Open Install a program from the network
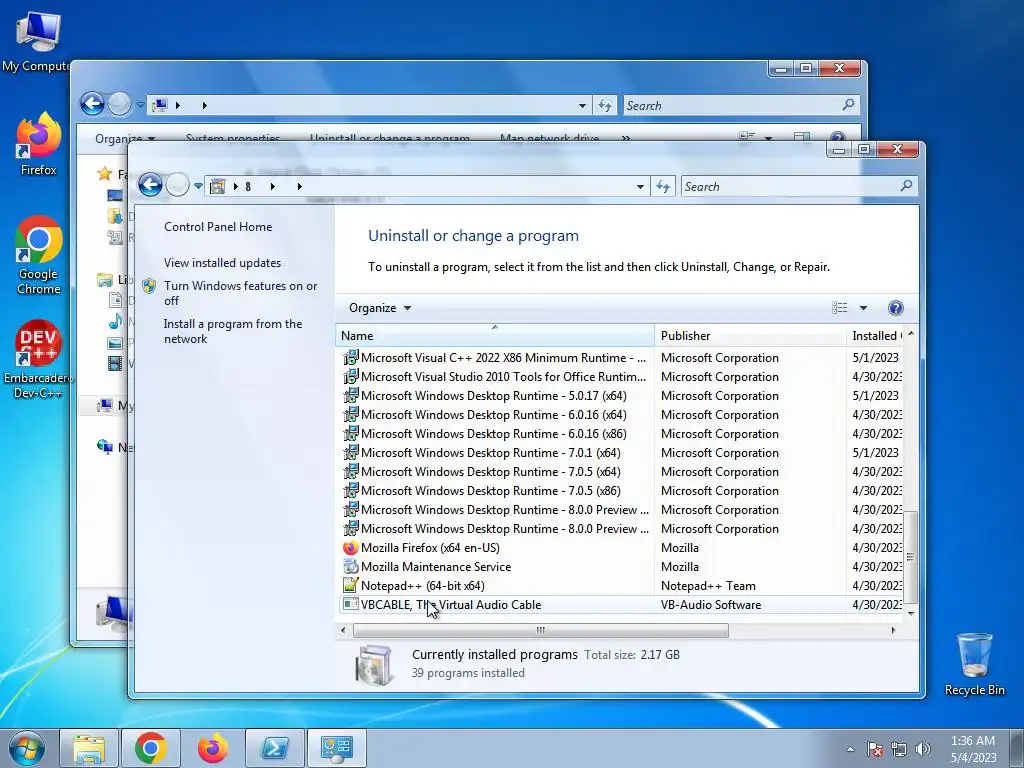1024x768 pixels. pyautogui.click(x=232, y=331)
